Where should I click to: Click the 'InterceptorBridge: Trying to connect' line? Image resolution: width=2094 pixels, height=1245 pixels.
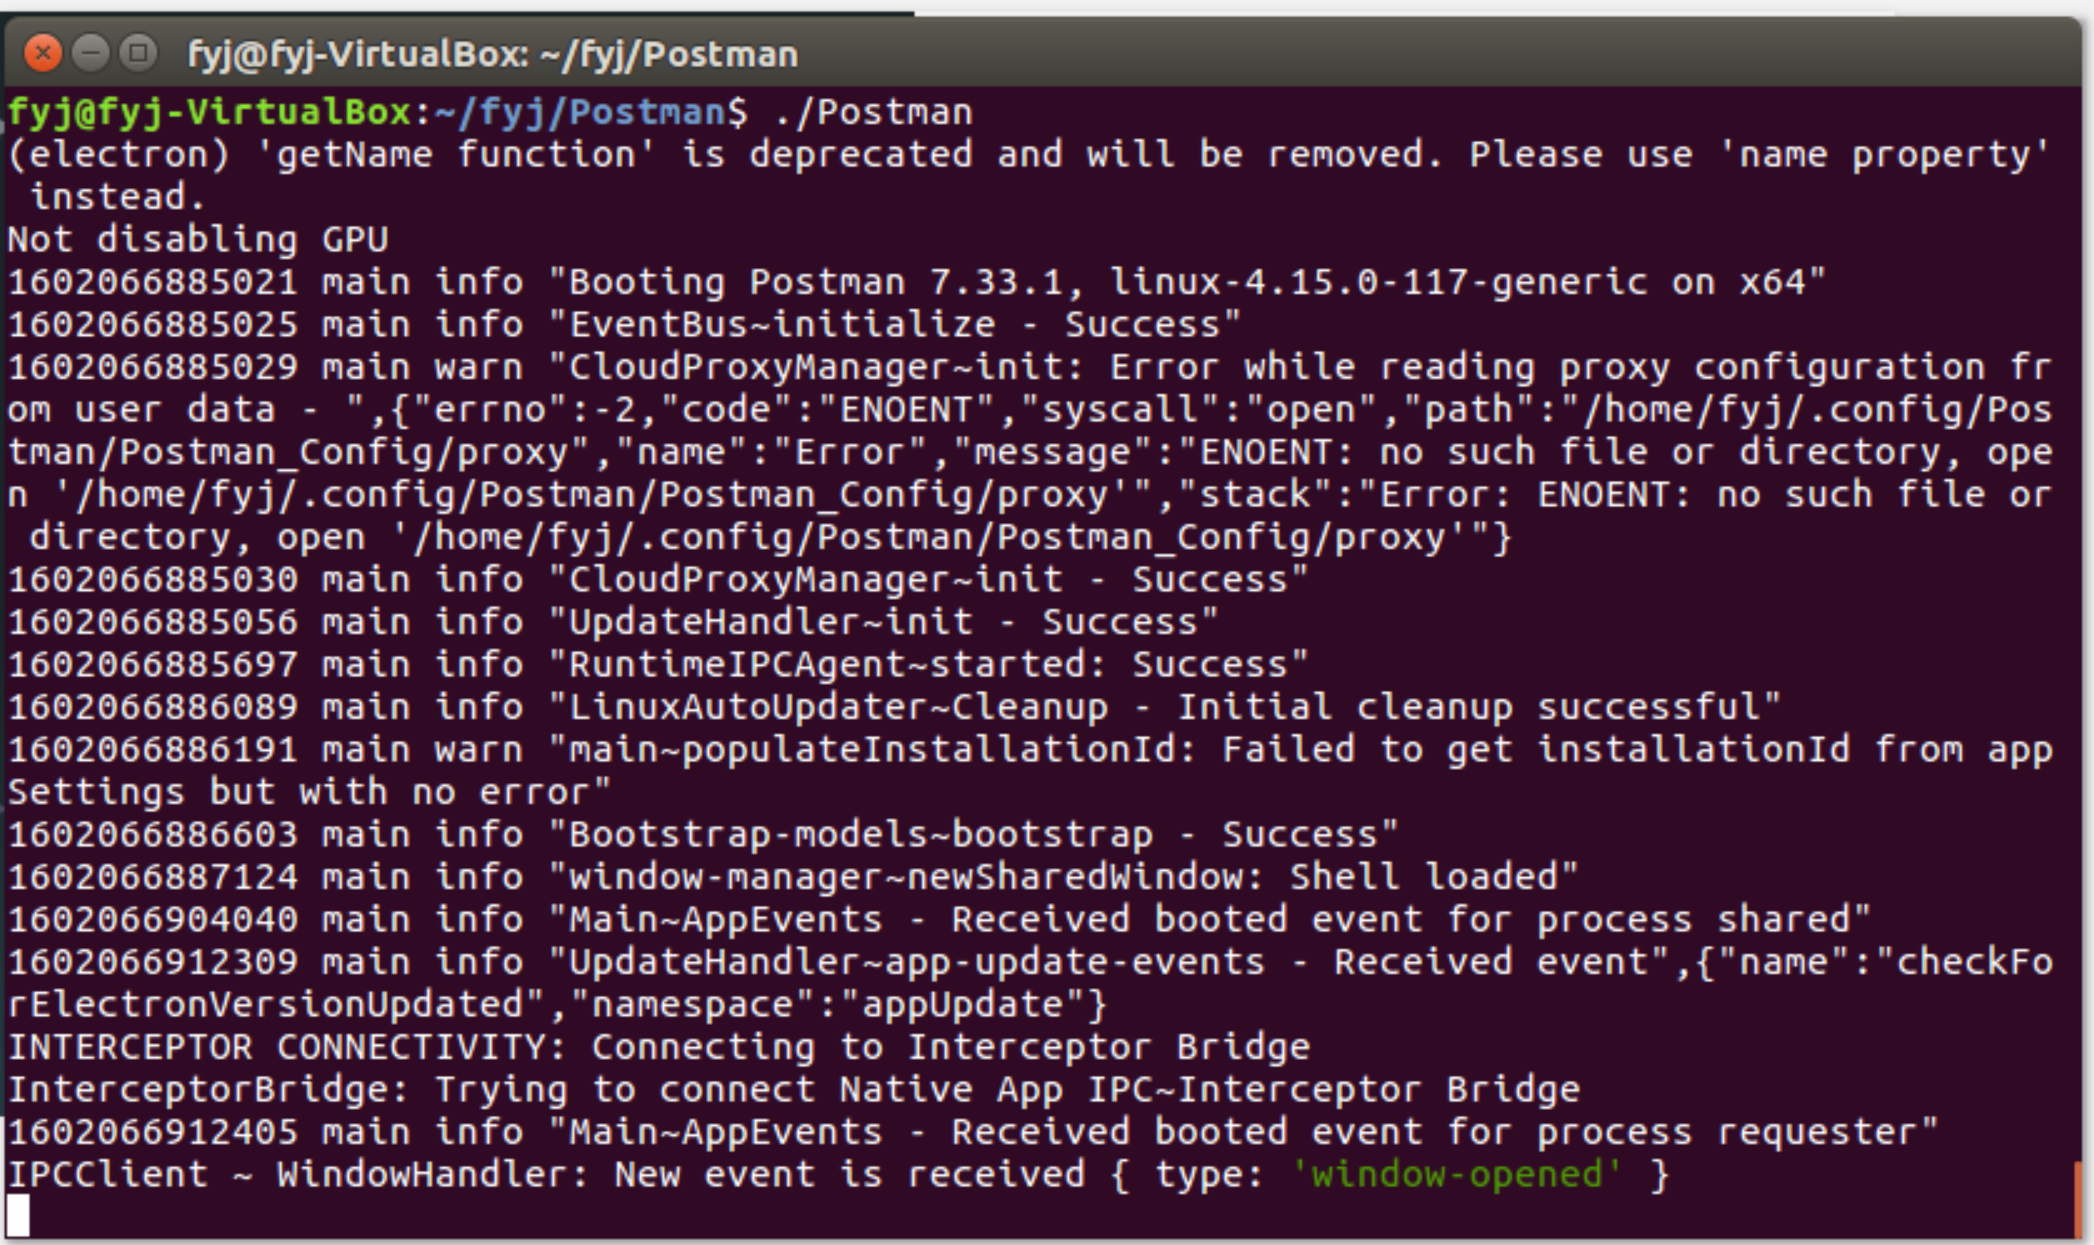(794, 1089)
